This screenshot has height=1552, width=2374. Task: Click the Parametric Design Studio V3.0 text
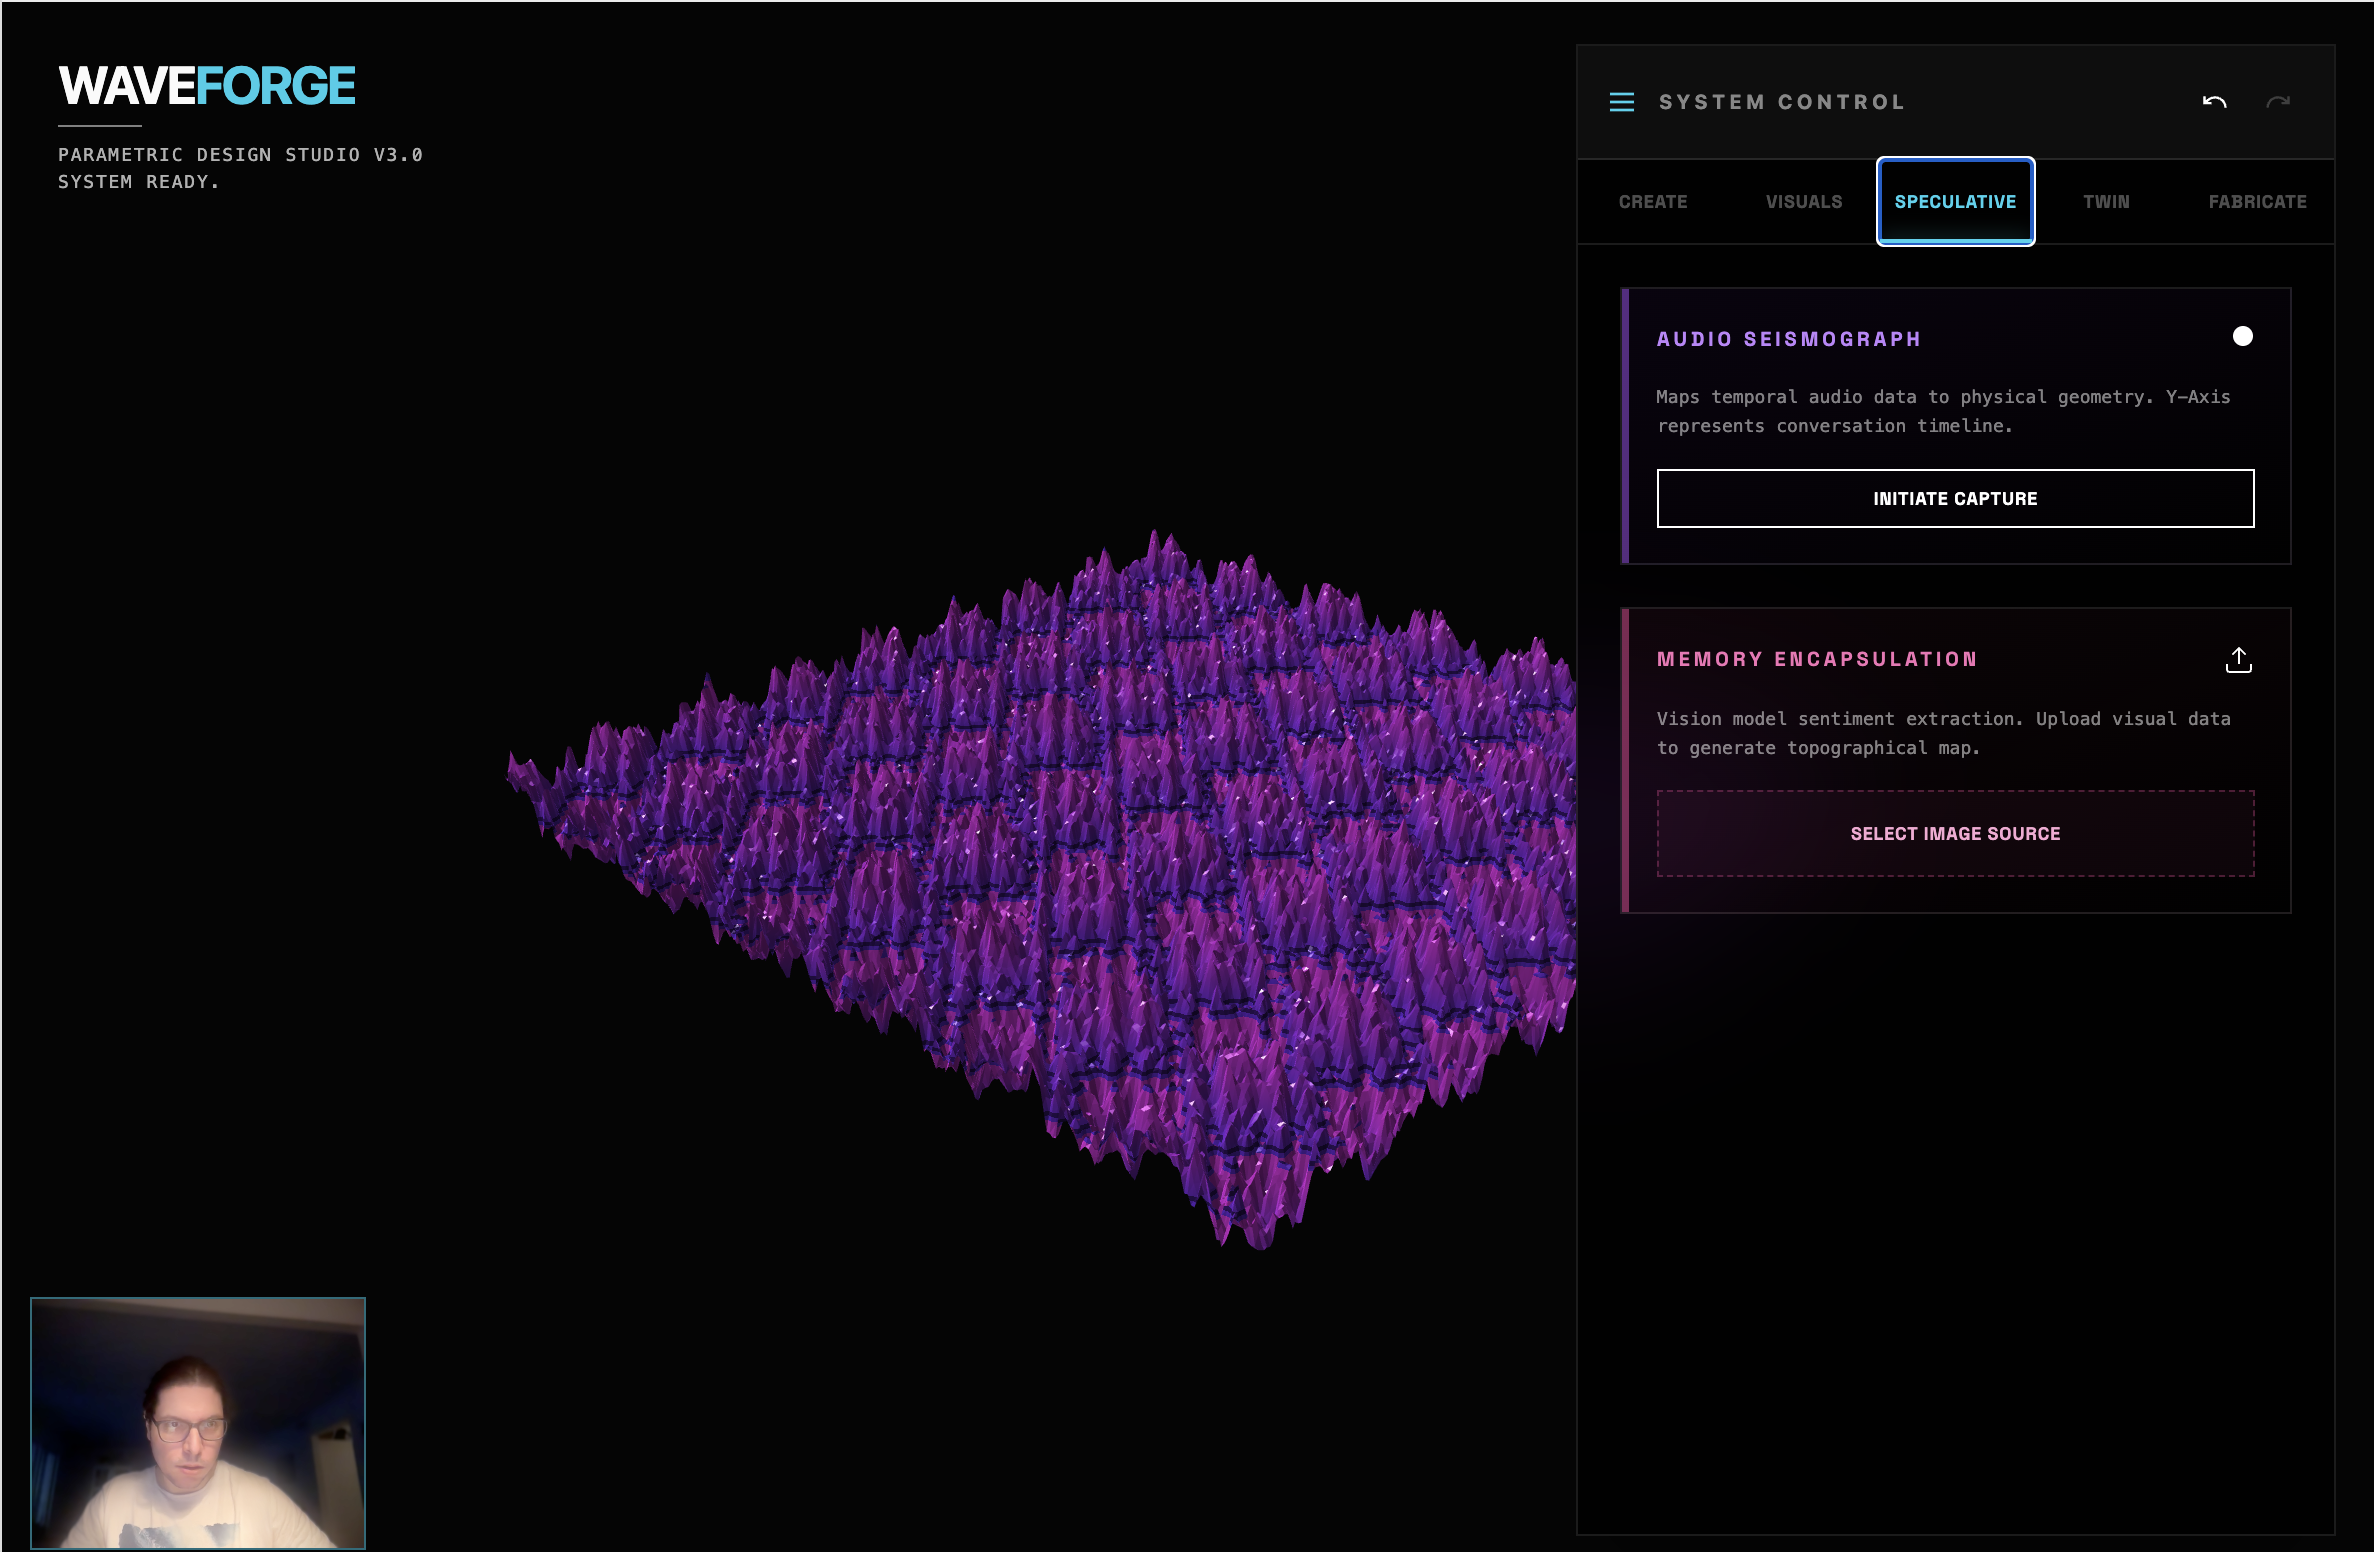[x=240, y=155]
